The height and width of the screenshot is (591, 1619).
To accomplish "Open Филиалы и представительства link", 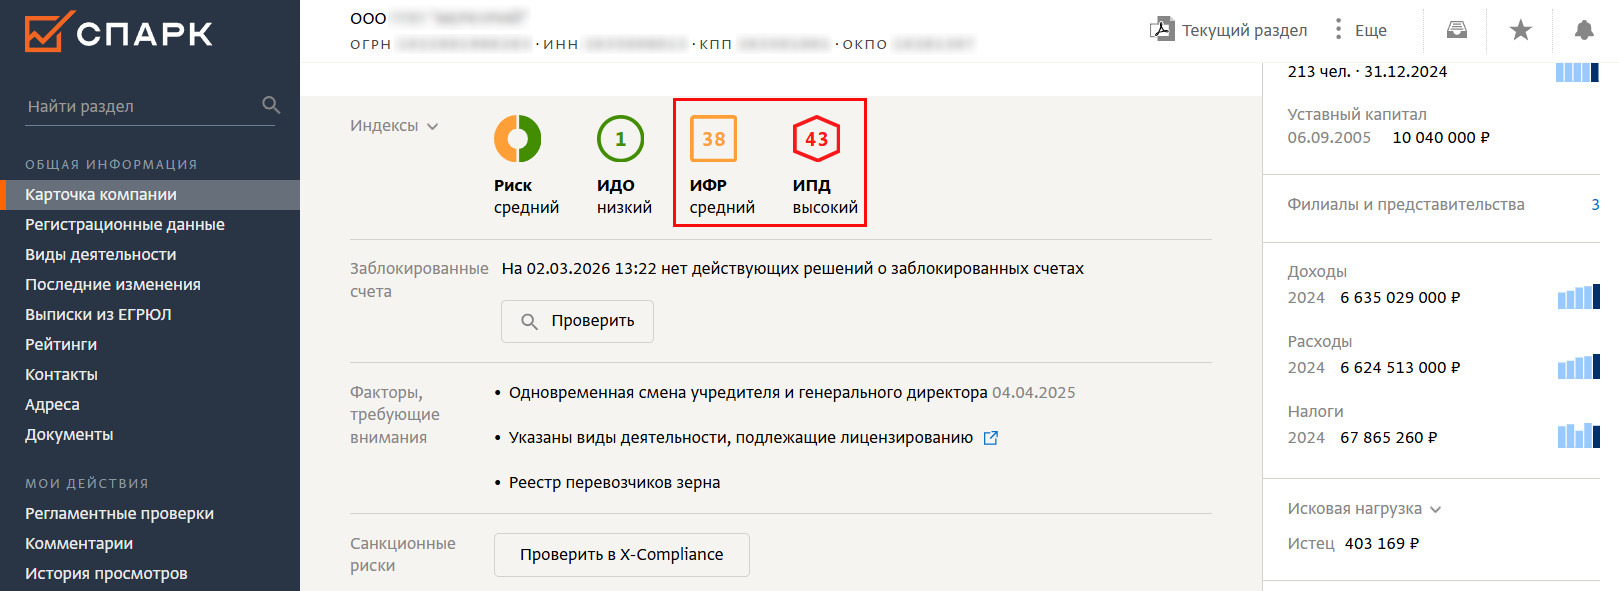I will coord(1405,205).
